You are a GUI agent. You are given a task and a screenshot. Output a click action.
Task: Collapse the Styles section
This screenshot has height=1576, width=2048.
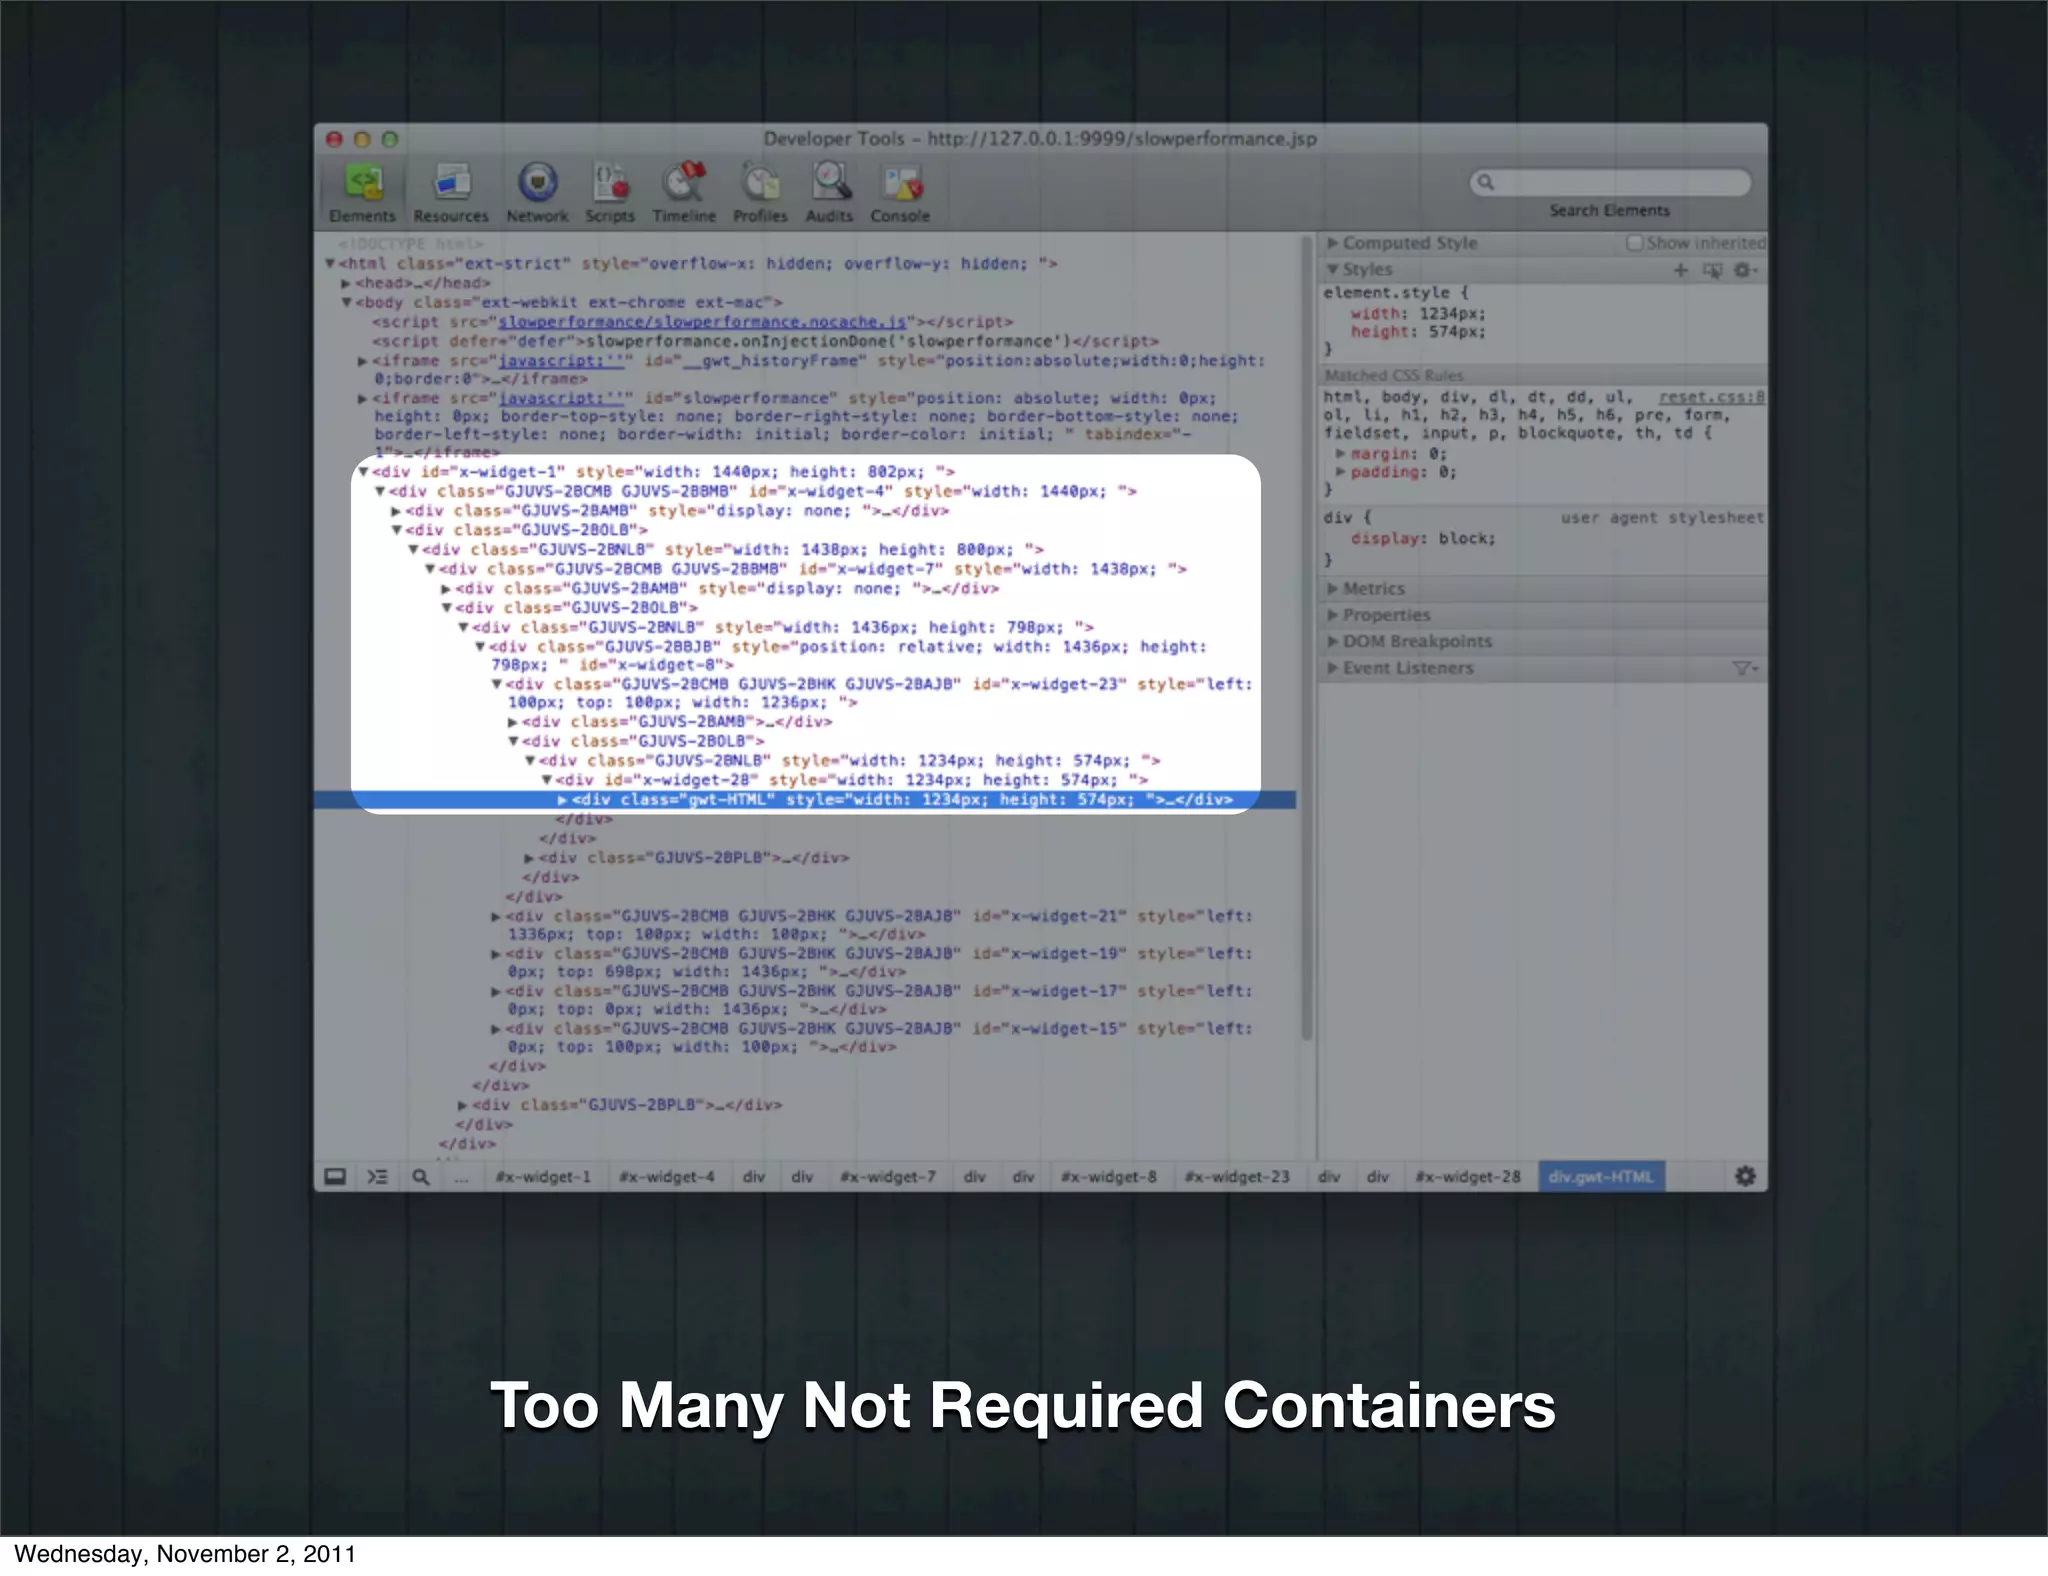(x=1332, y=270)
